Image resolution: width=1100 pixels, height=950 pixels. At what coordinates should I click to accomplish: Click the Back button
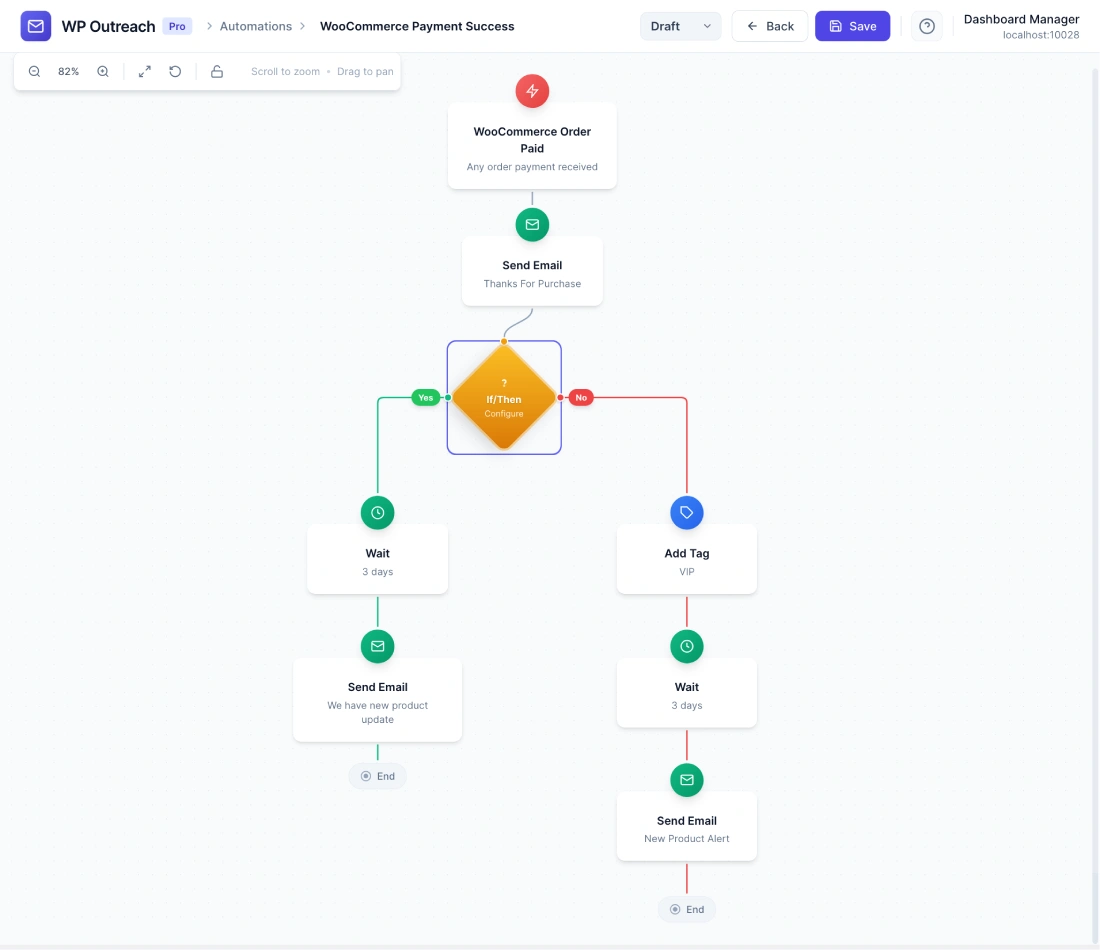[x=769, y=27]
